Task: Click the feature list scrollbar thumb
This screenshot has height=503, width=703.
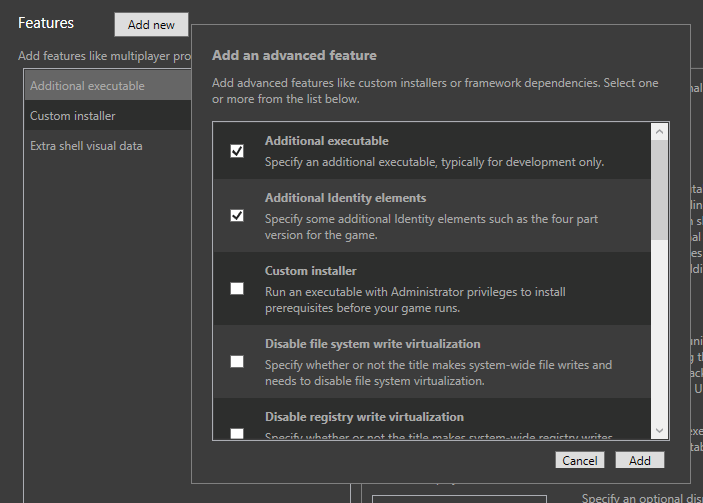Action: point(659,190)
